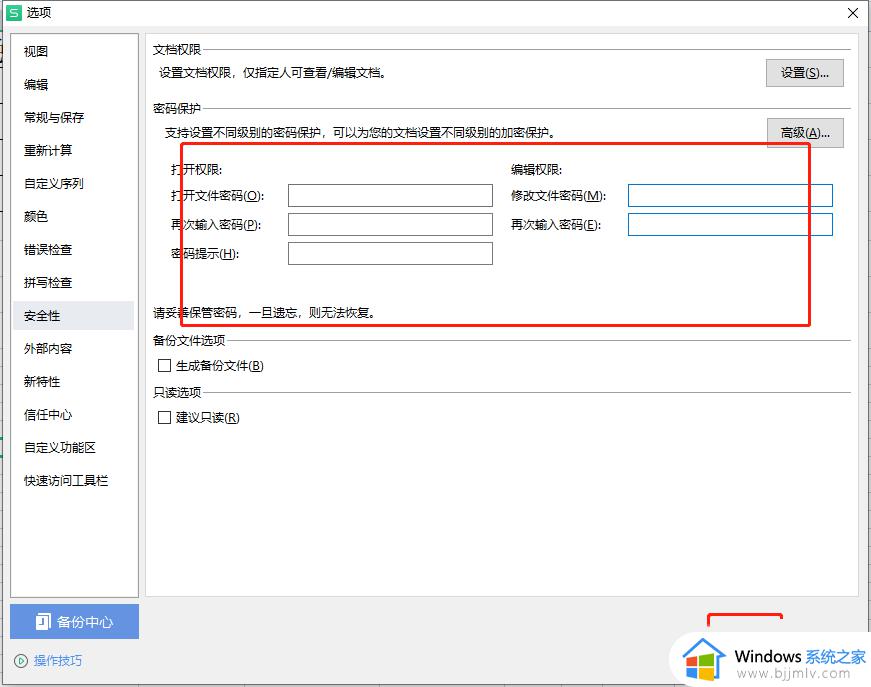Open 信任中心 settings
This screenshot has height=687, width=871.
coord(48,414)
